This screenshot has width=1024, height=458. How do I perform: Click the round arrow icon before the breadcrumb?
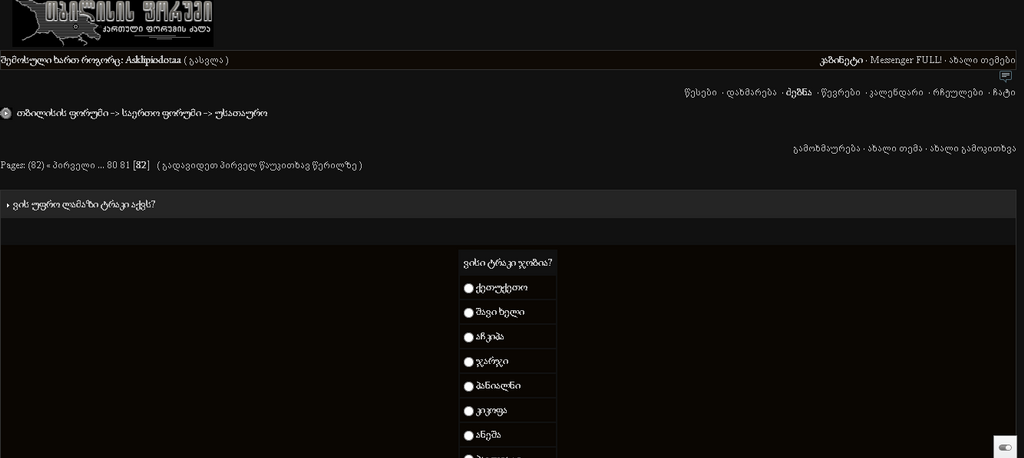(6, 113)
